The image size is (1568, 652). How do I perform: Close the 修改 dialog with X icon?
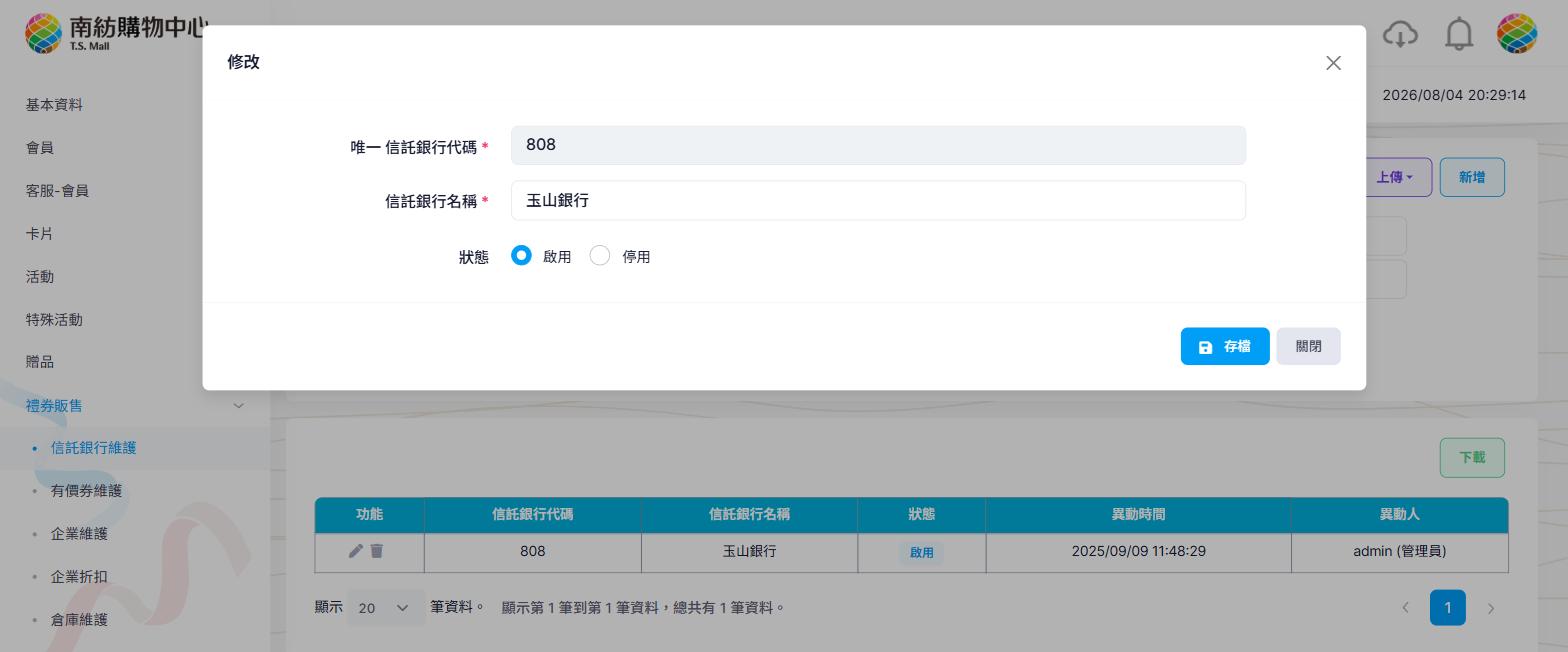(1333, 63)
